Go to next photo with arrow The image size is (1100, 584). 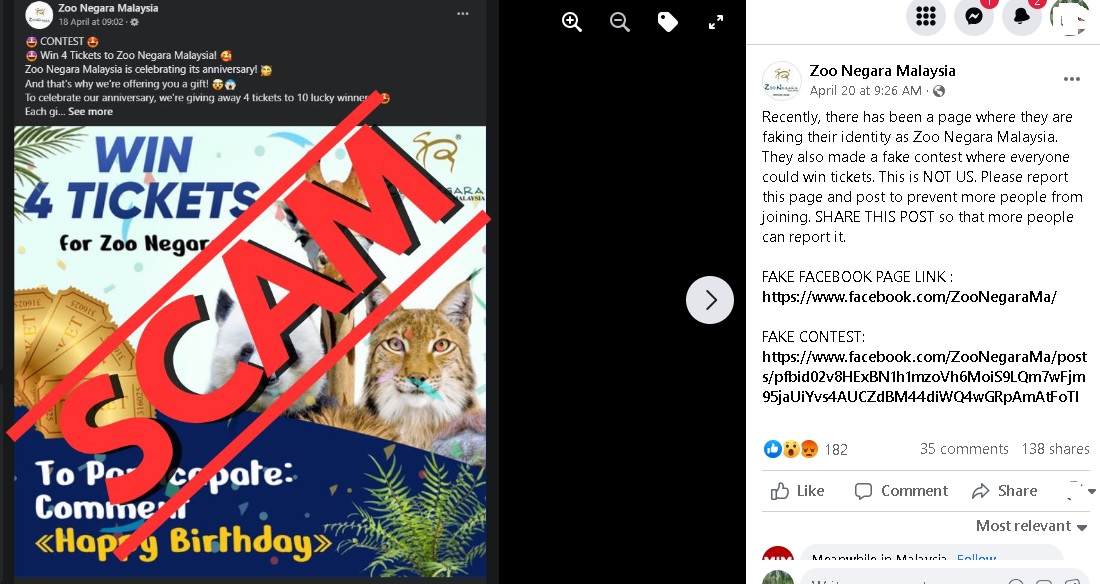click(x=710, y=300)
